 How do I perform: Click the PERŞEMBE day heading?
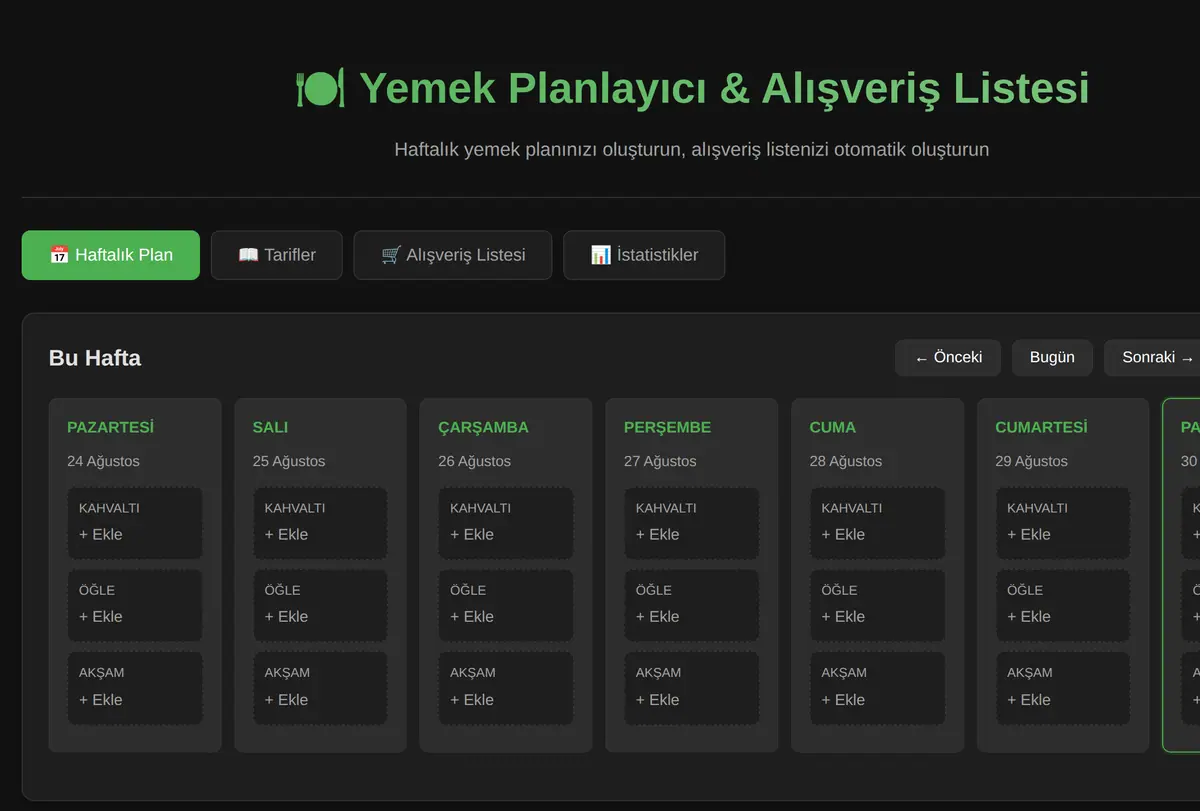667,427
